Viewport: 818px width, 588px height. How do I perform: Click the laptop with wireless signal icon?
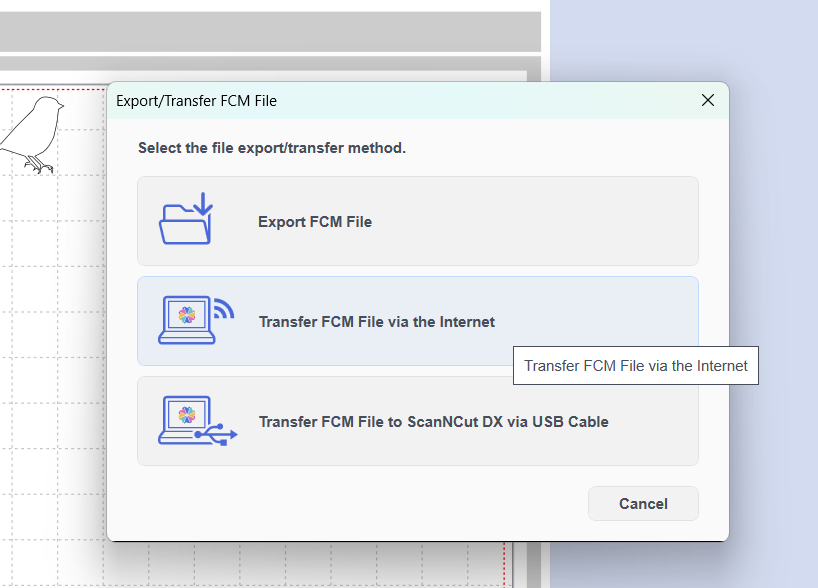196,320
